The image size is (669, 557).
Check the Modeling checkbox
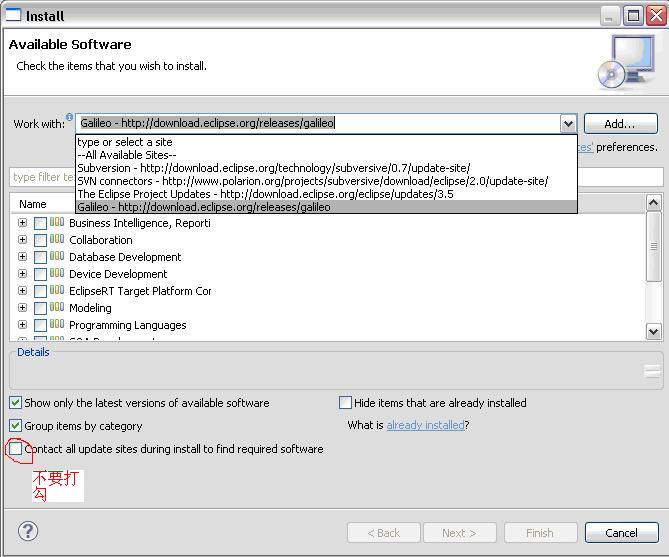point(40,309)
